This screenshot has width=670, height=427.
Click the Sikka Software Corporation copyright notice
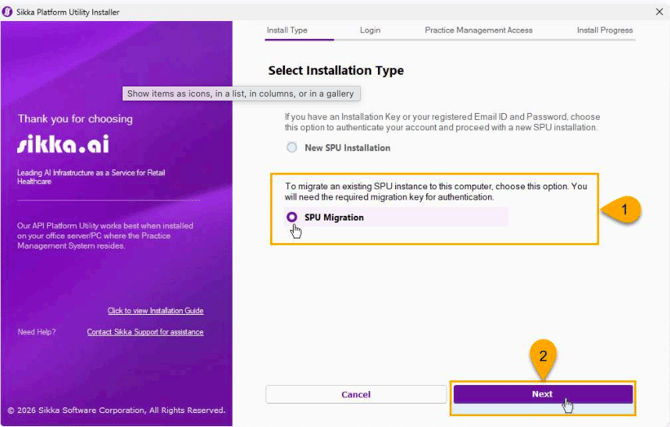click(116, 410)
